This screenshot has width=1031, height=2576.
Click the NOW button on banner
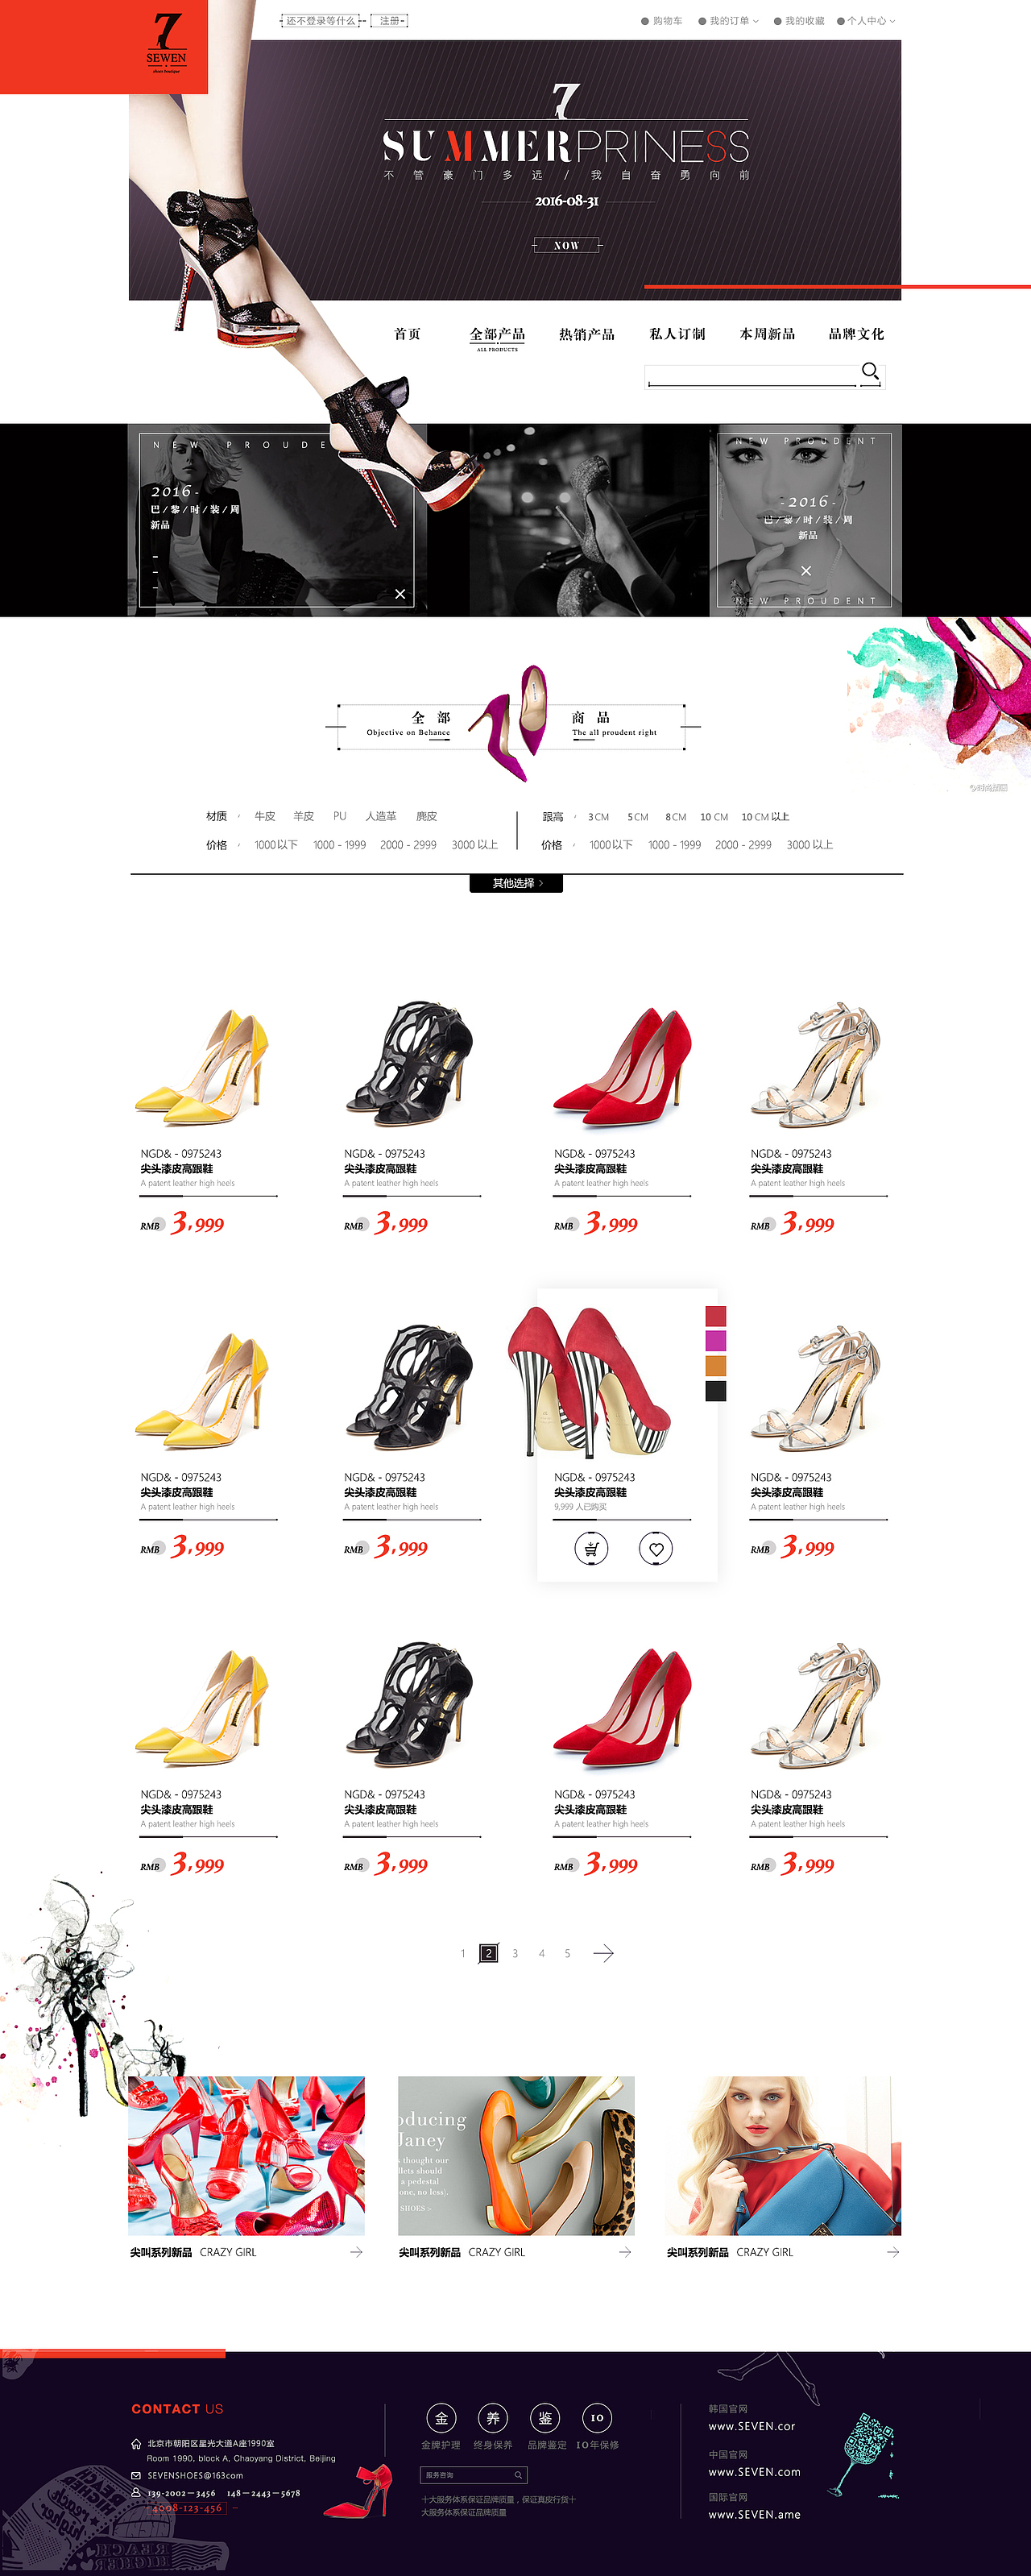point(566,245)
